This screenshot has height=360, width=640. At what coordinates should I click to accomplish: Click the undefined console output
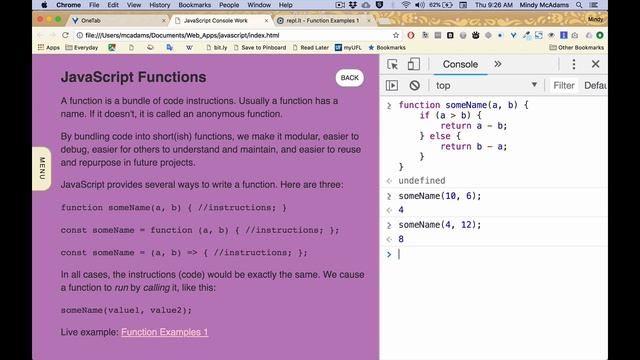pos(422,180)
